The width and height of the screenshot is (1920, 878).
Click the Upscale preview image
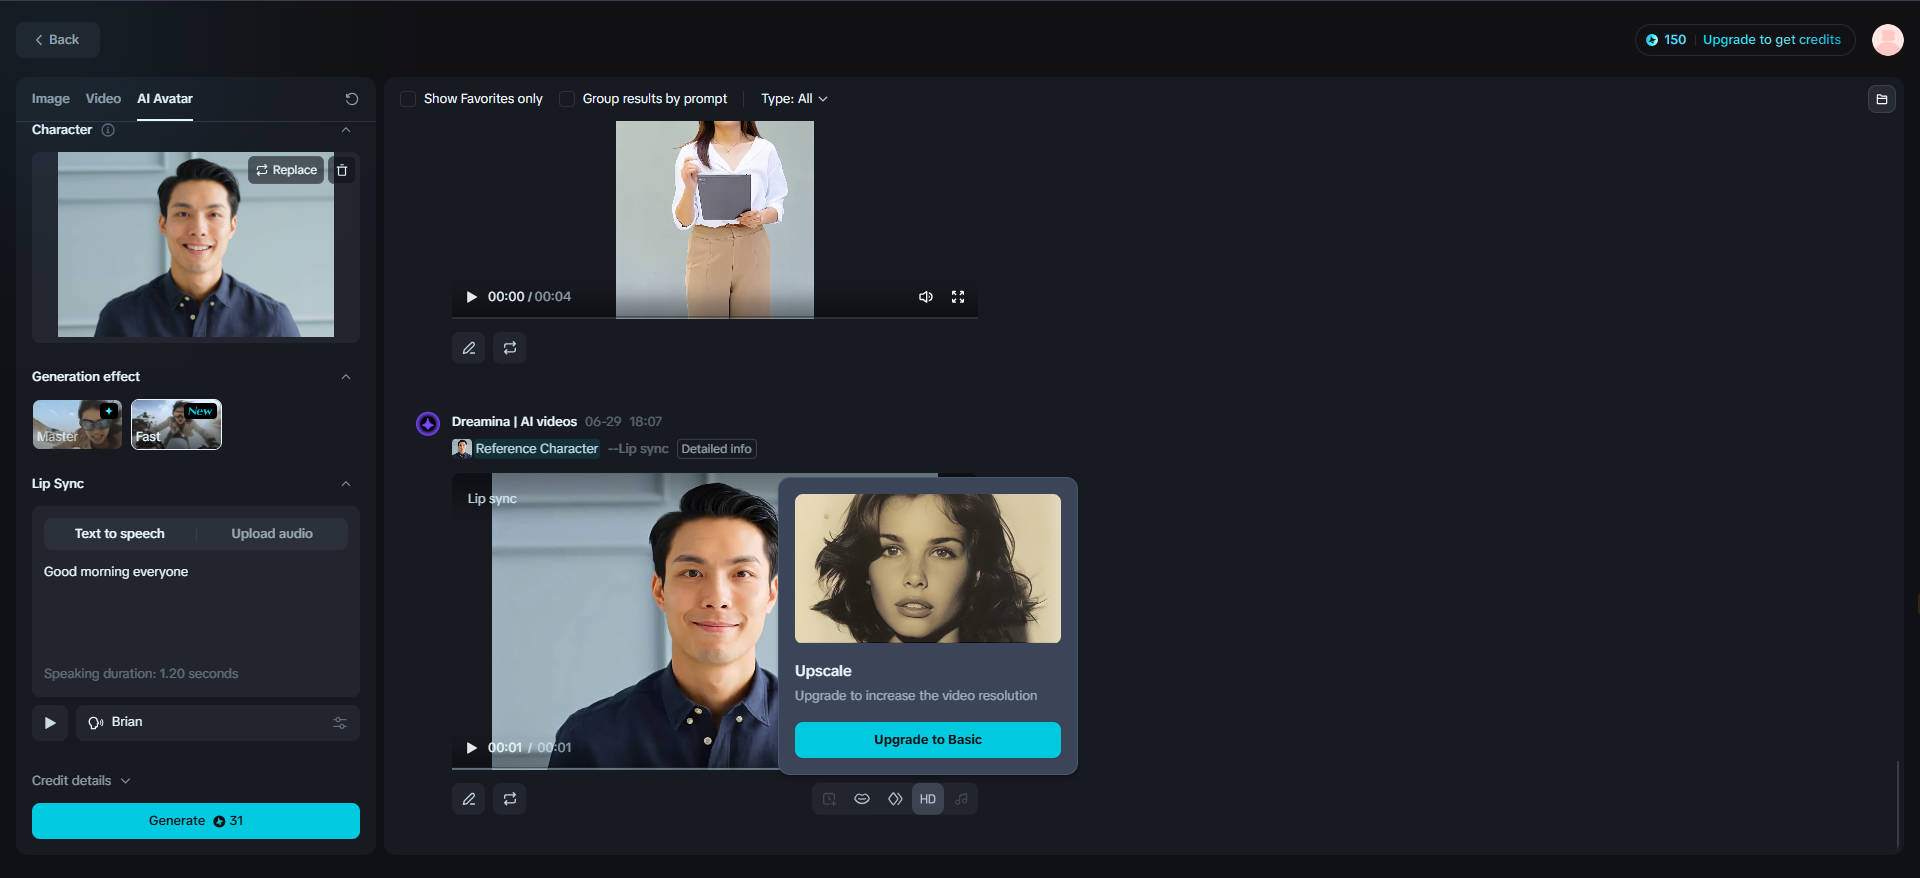coord(928,568)
